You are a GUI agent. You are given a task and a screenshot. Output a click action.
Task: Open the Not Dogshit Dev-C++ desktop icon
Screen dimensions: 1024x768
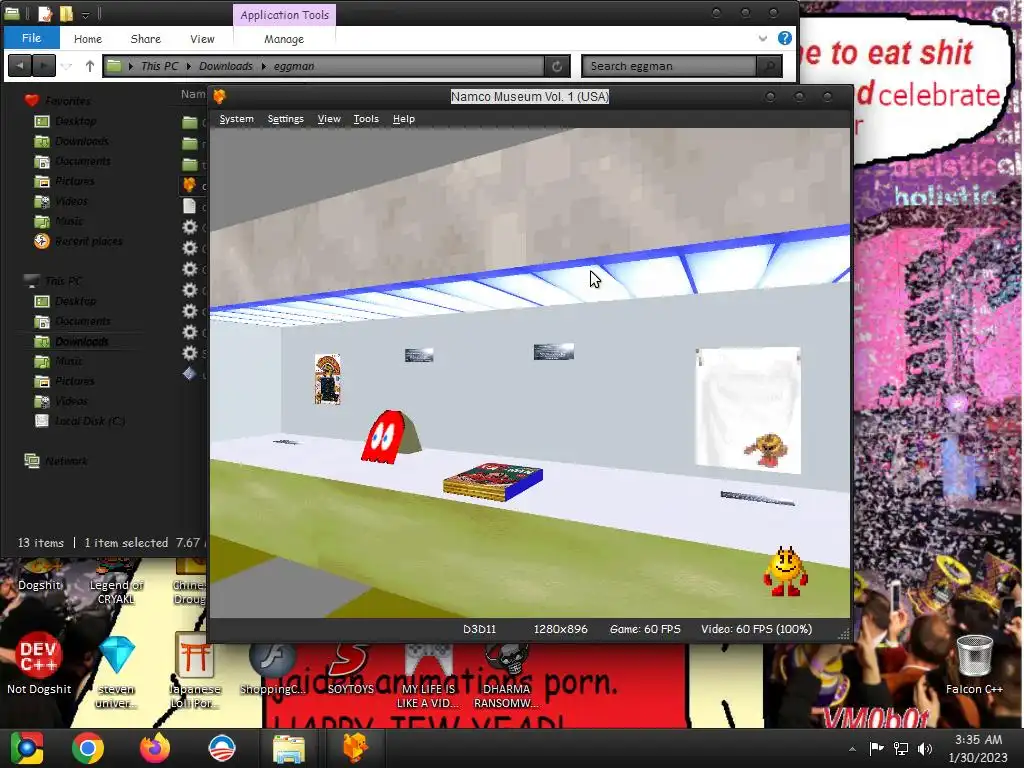point(39,663)
